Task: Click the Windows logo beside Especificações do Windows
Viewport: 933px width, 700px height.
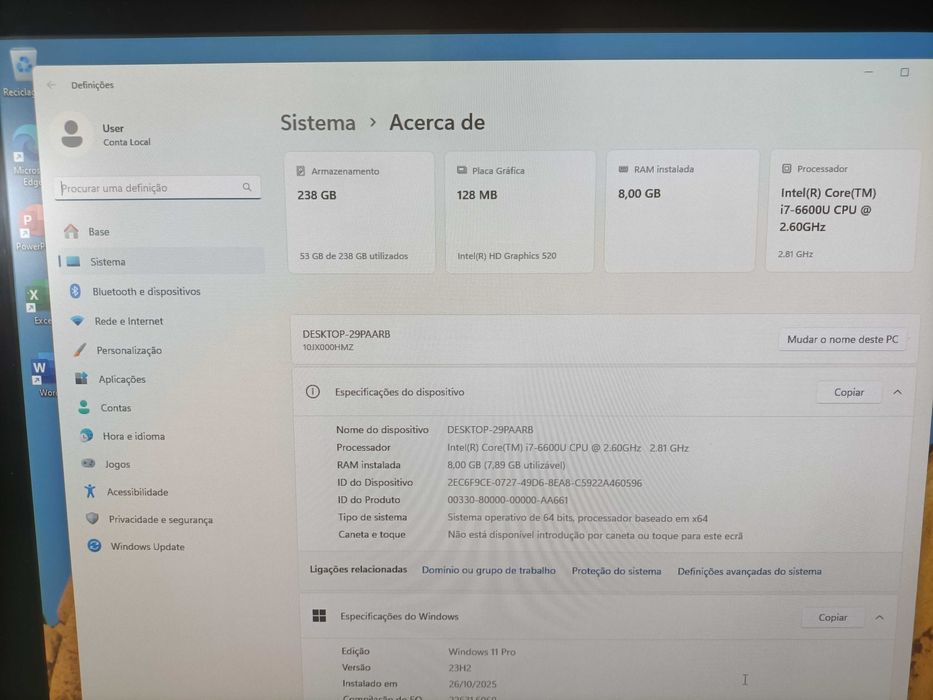Action: click(319, 615)
